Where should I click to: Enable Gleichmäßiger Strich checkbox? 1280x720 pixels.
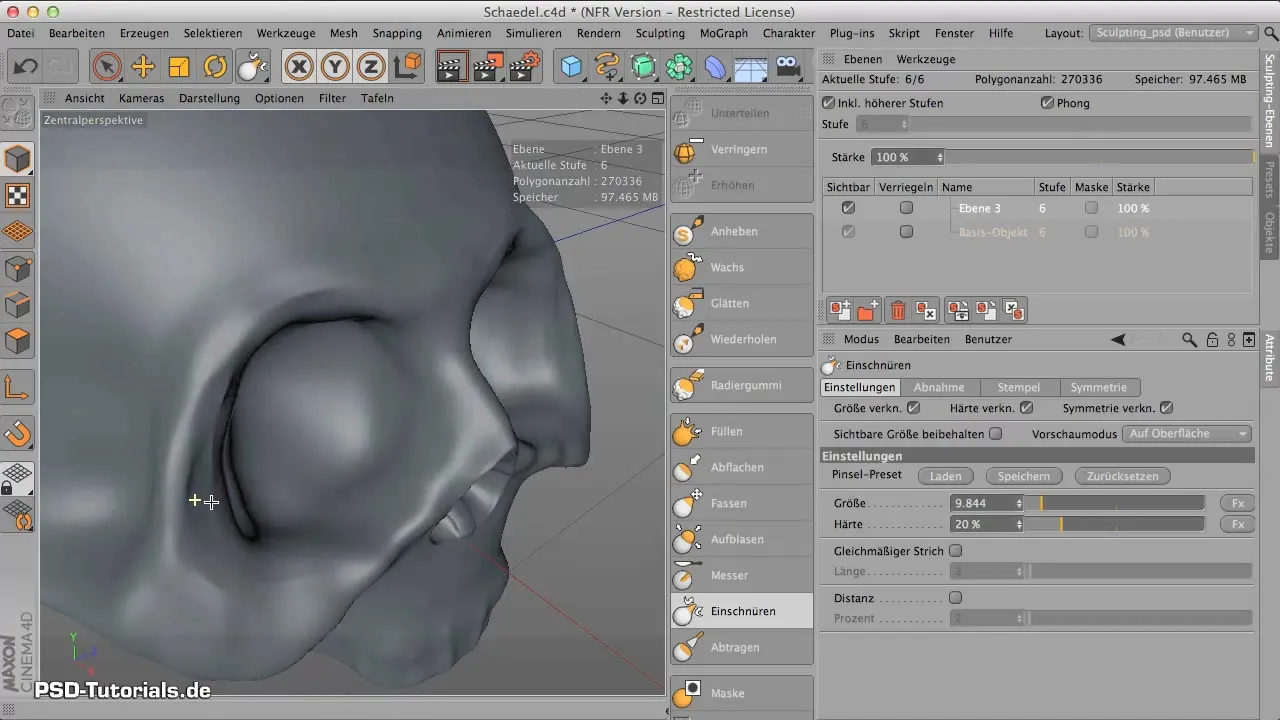click(x=955, y=550)
